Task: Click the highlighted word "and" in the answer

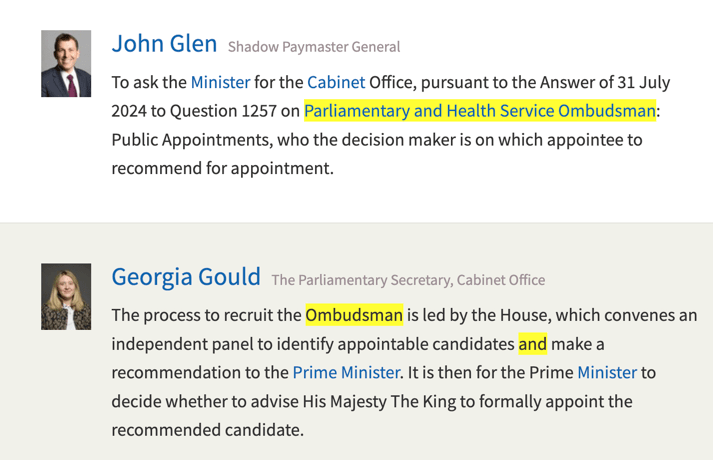Action: [533, 344]
